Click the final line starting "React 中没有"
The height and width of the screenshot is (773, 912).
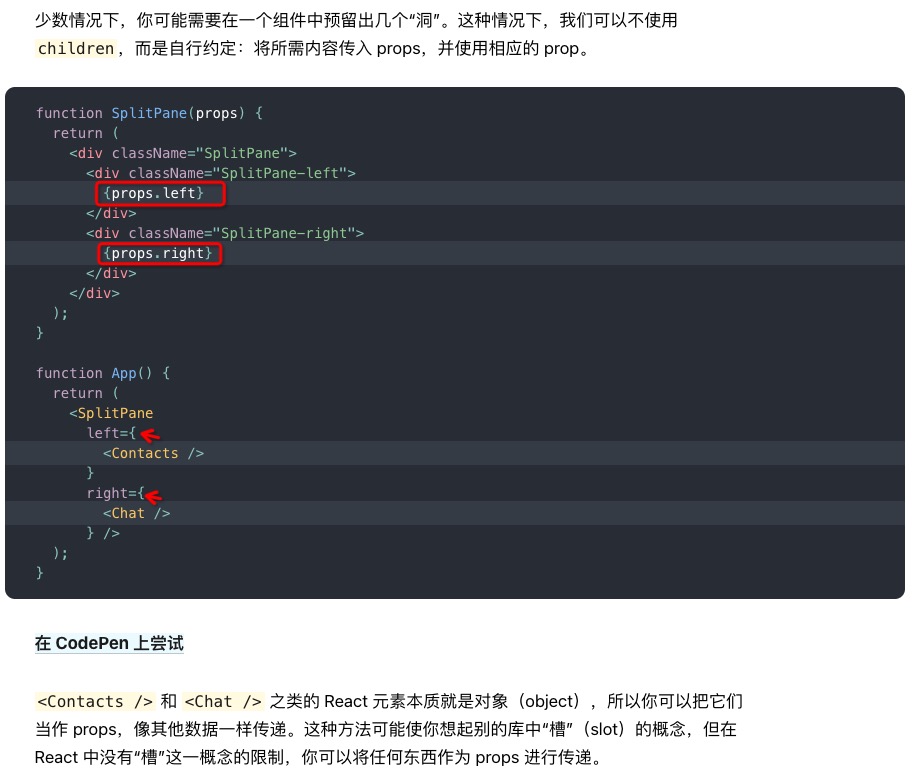[x=318, y=757]
